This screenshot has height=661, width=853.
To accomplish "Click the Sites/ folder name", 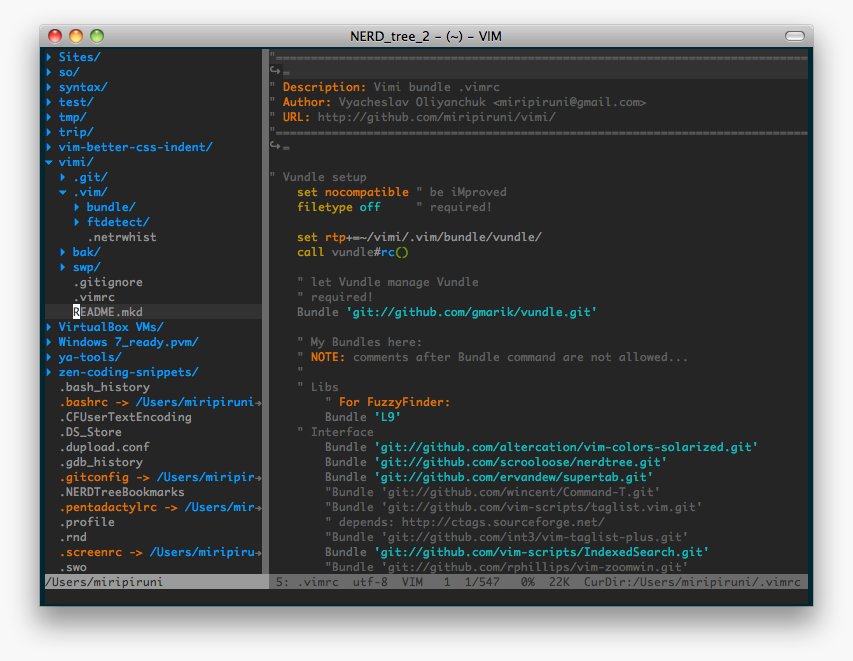I will click(79, 57).
